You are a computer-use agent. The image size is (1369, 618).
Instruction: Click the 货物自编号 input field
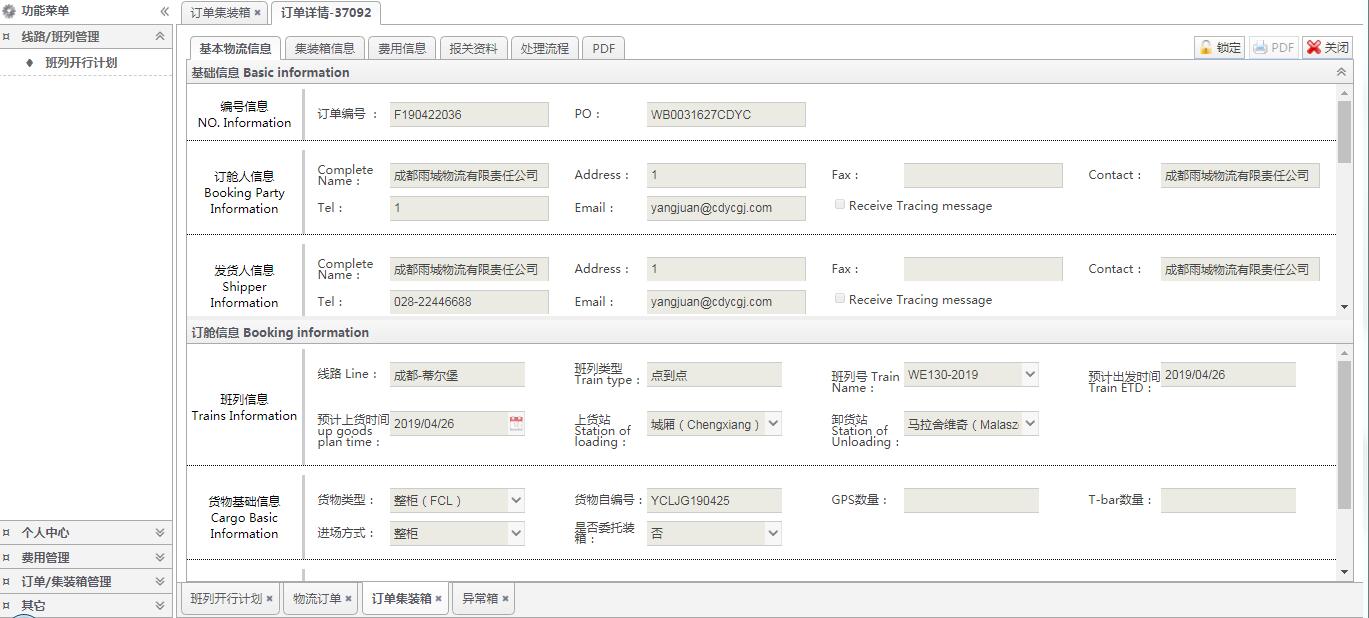[x=714, y=500]
